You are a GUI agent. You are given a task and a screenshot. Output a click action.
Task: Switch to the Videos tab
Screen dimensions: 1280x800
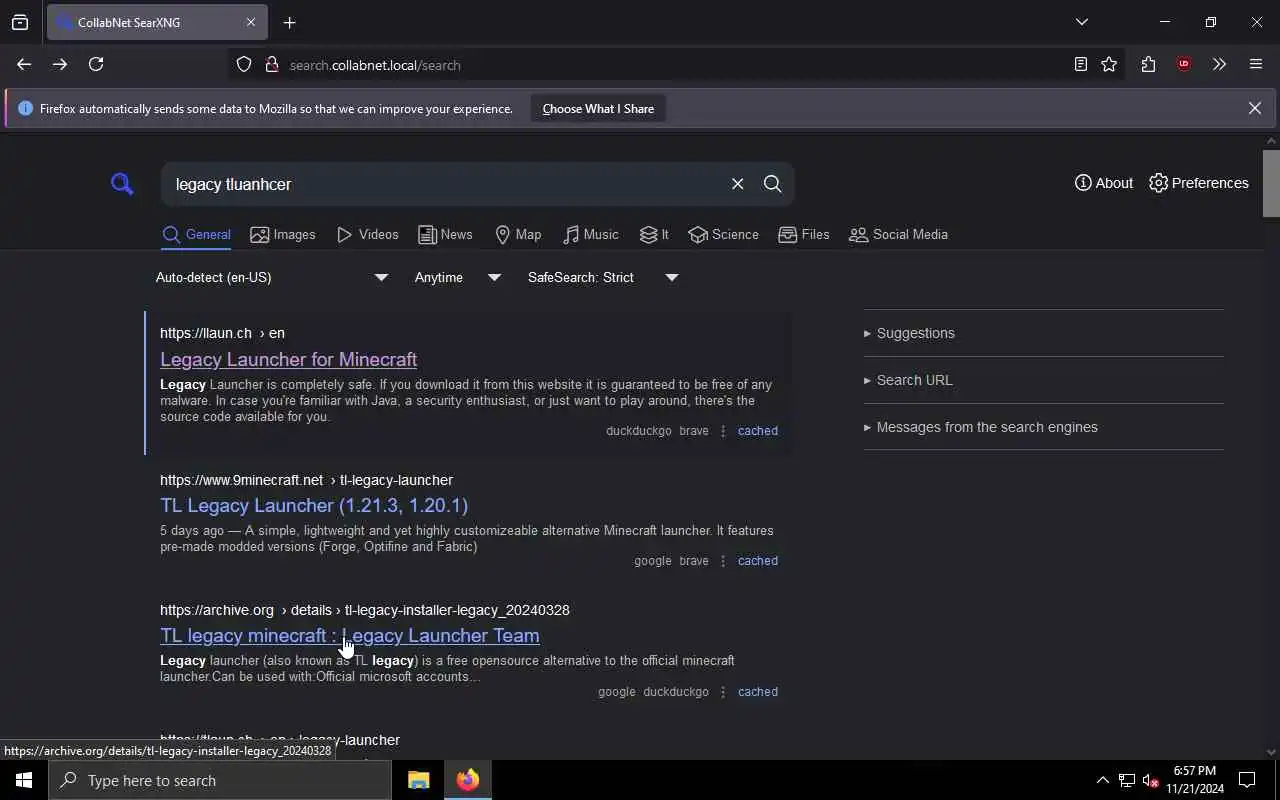point(368,234)
